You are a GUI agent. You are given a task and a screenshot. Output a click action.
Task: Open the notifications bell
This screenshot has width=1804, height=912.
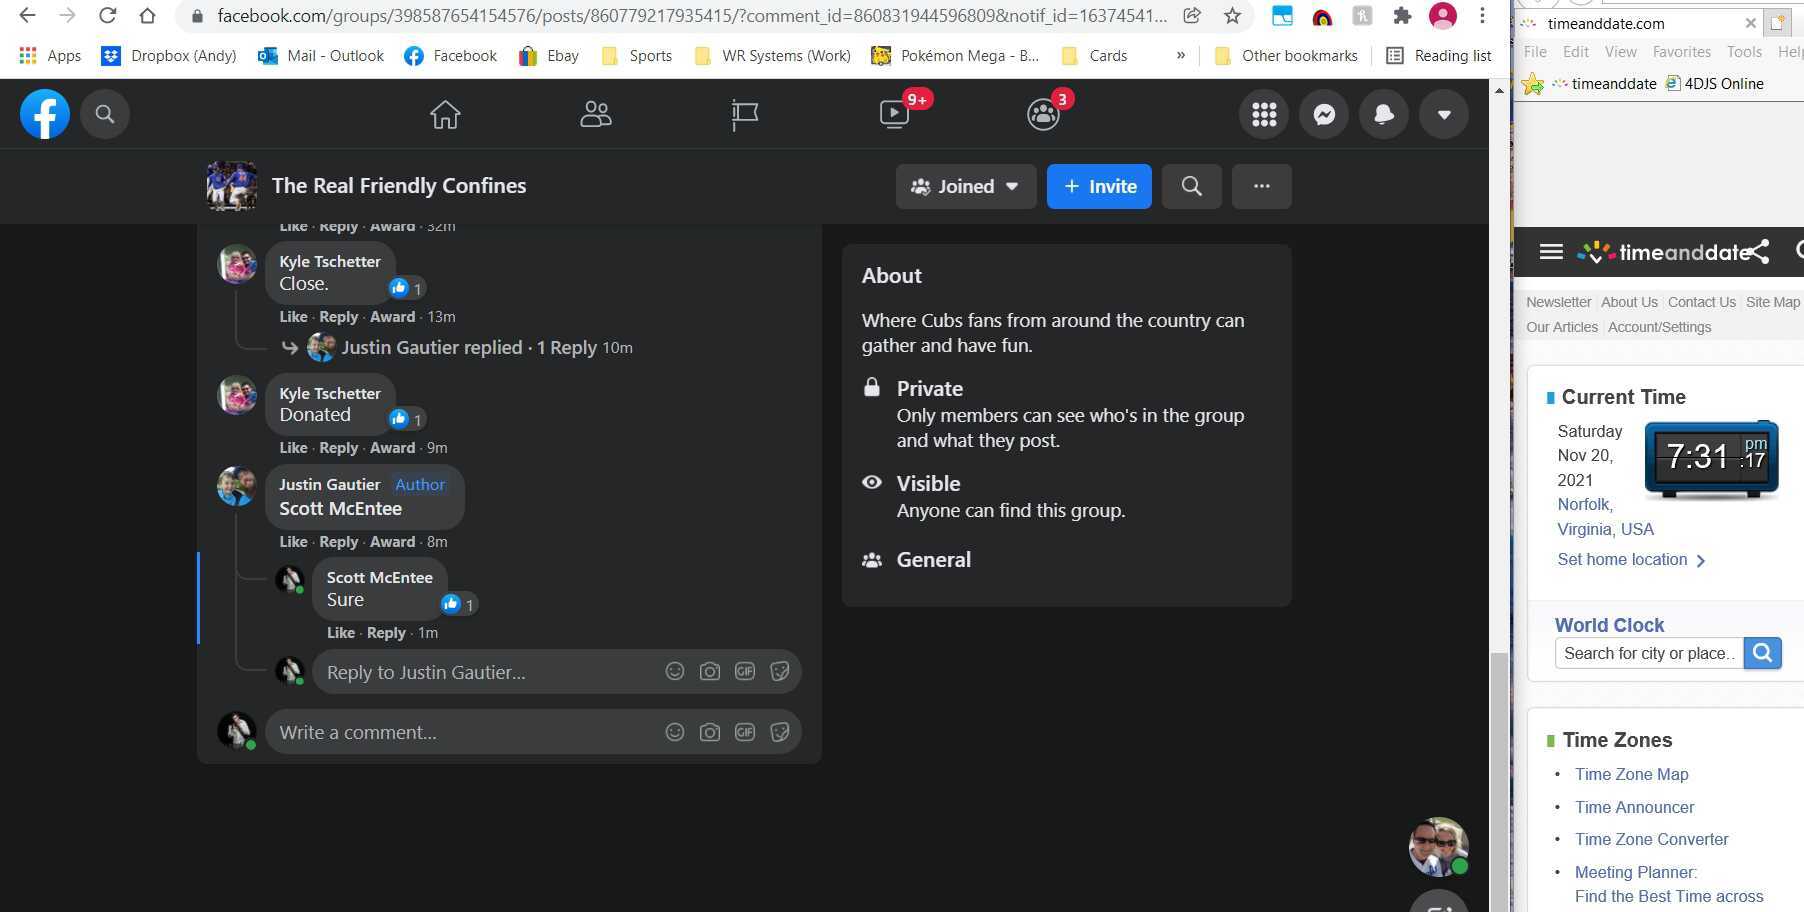[1384, 115]
